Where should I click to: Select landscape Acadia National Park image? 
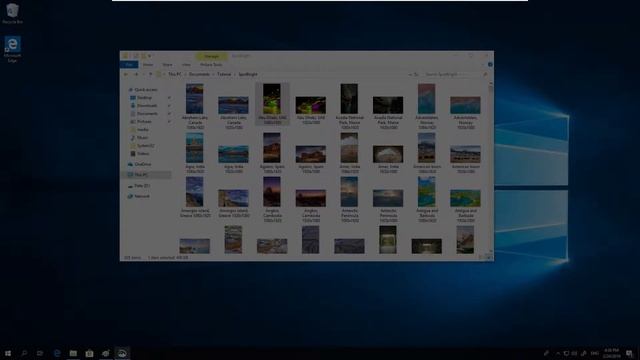tap(388, 105)
